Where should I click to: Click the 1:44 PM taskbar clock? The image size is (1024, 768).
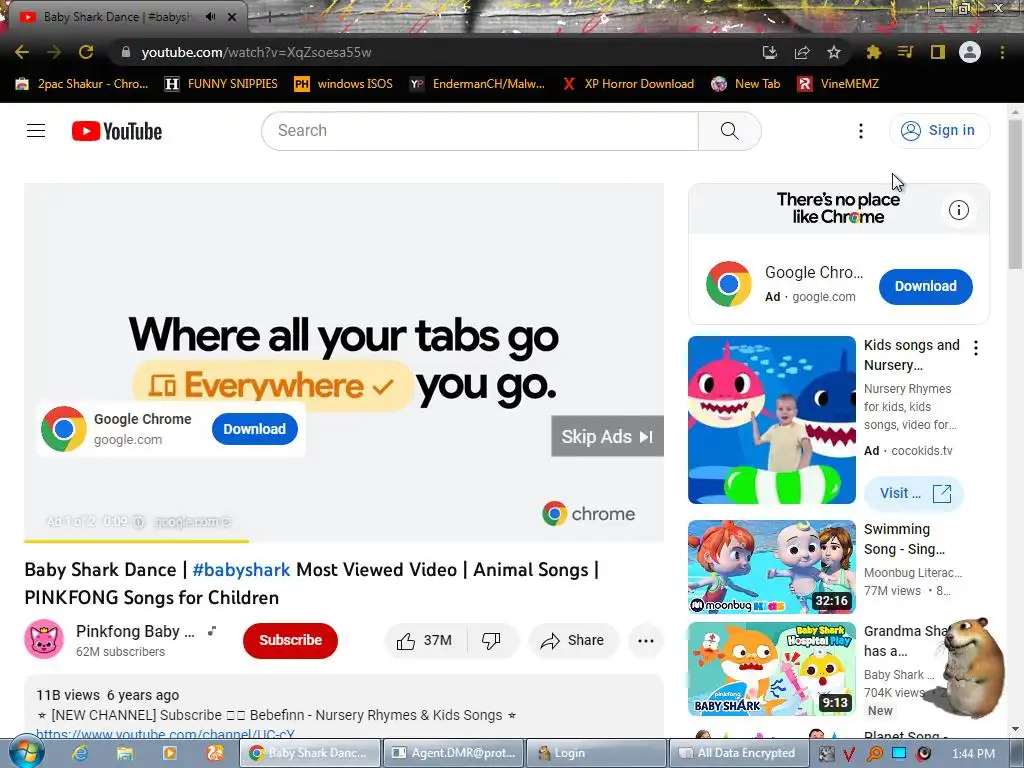(973, 754)
